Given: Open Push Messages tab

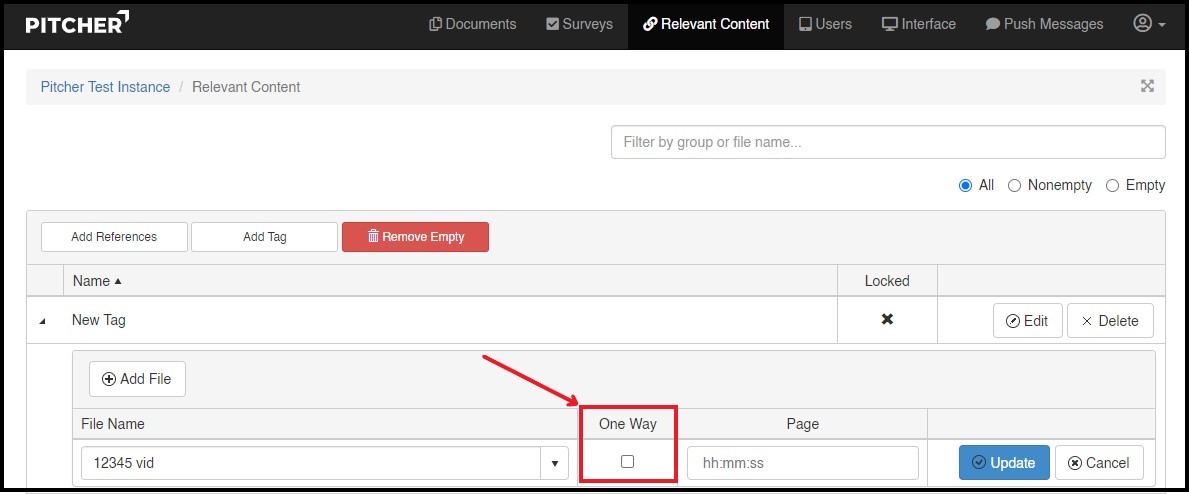Looking at the screenshot, I should point(1044,24).
